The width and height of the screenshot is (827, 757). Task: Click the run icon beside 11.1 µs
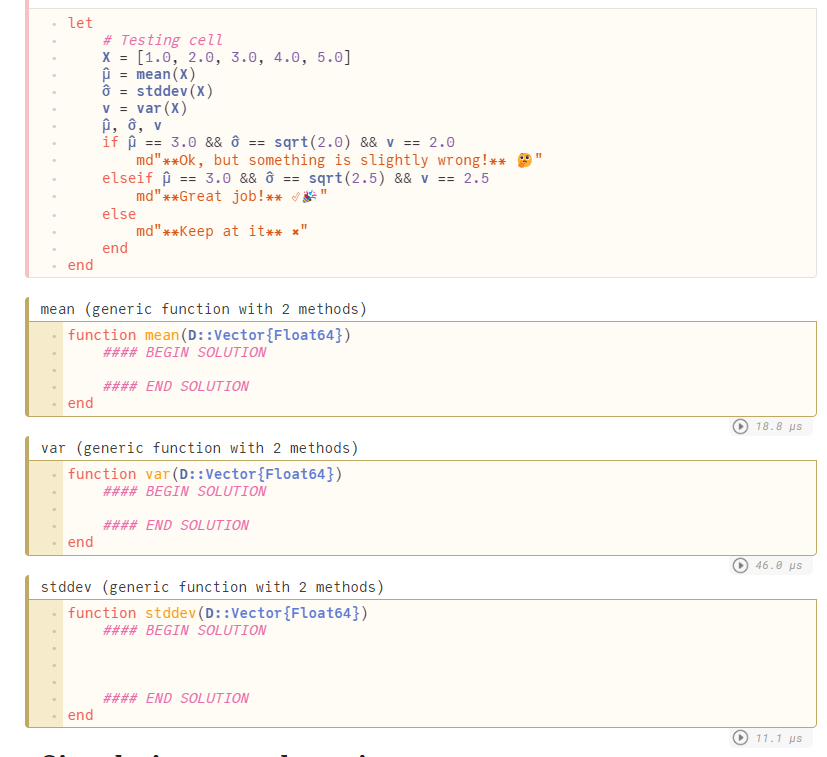(x=740, y=738)
